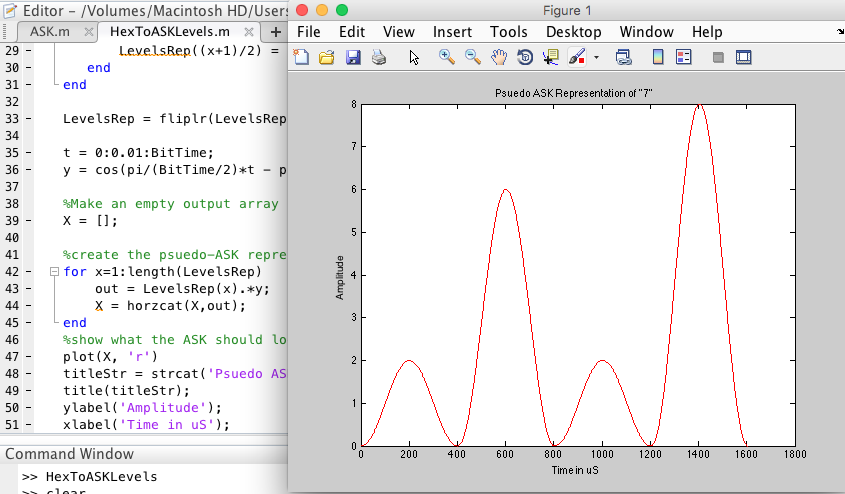Open the Help menu in Figure 1

[x=707, y=32]
